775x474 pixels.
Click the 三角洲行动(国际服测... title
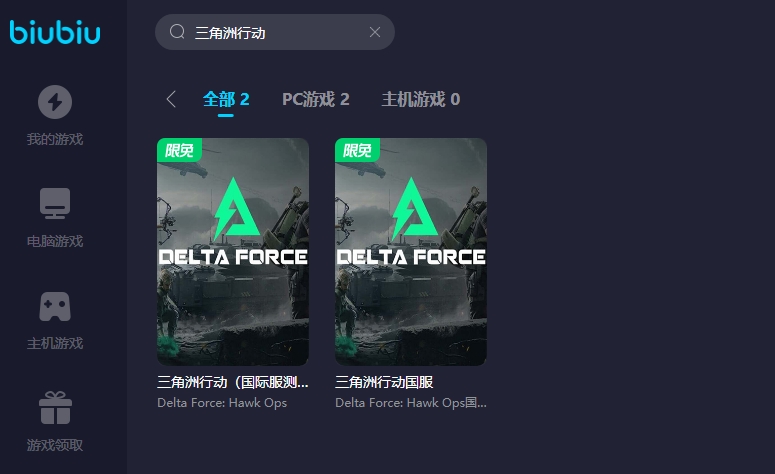232,382
